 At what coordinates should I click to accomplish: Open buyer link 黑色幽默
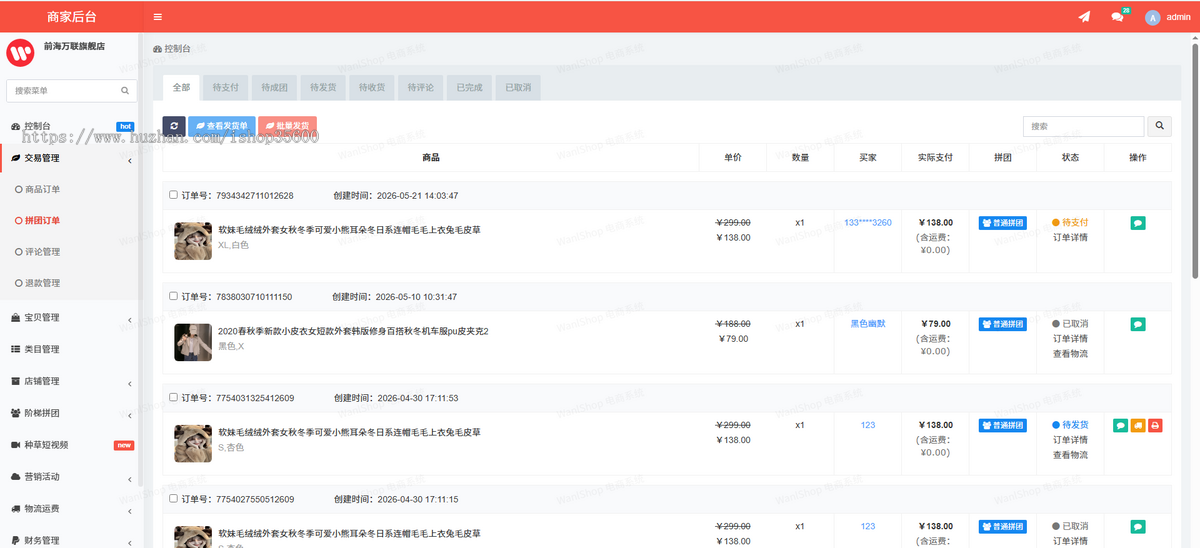point(868,324)
